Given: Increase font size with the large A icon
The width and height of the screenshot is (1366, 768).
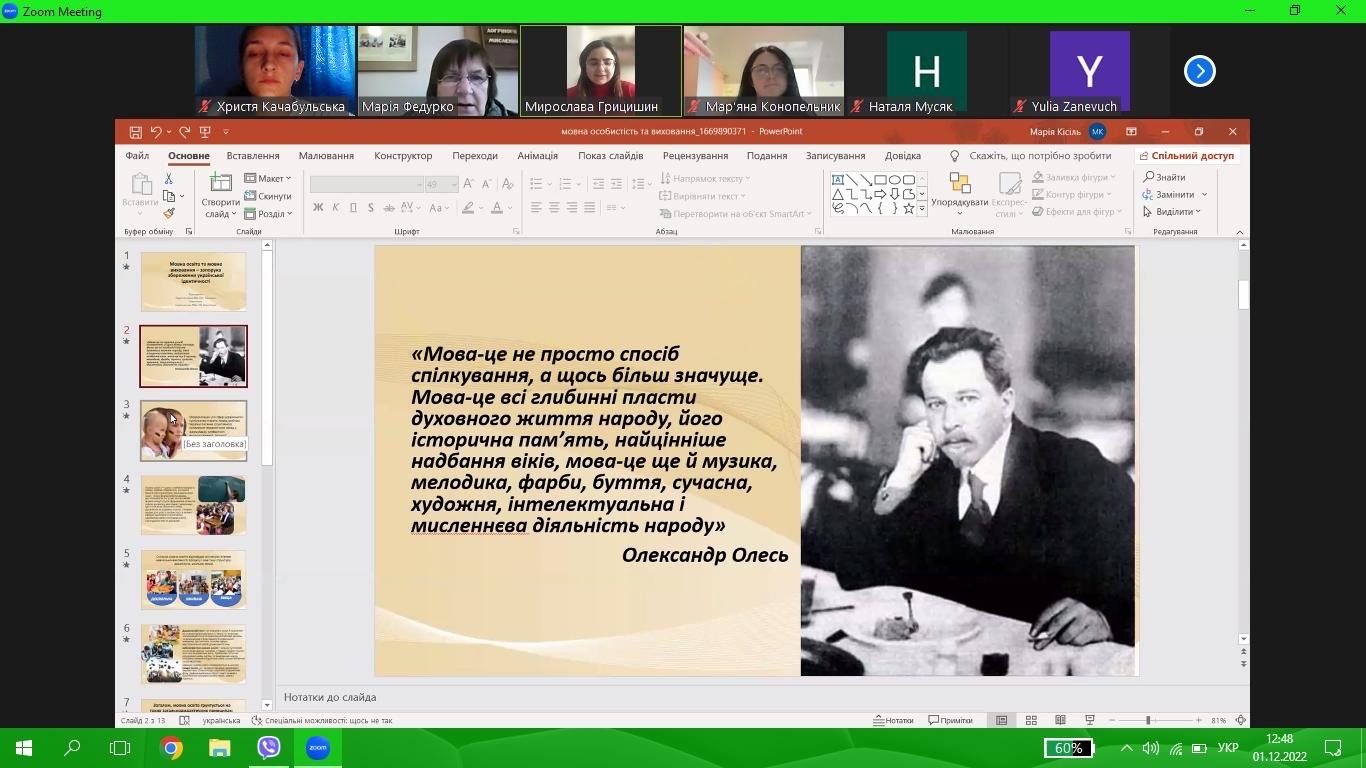Looking at the screenshot, I should click(x=468, y=184).
